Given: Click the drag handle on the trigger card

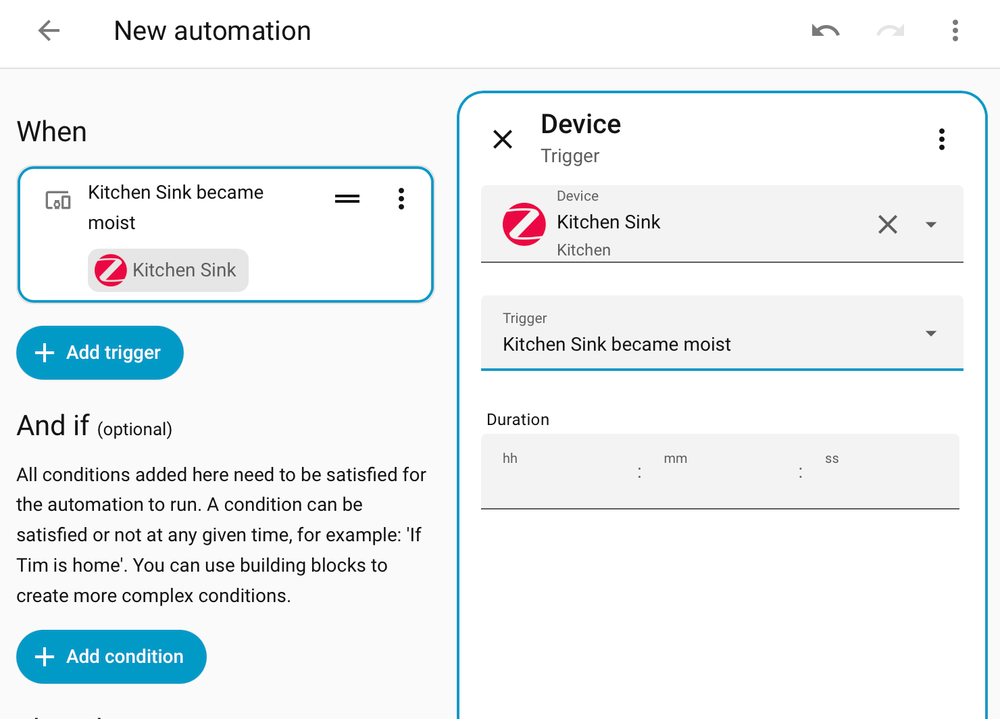Looking at the screenshot, I should [347, 199].
